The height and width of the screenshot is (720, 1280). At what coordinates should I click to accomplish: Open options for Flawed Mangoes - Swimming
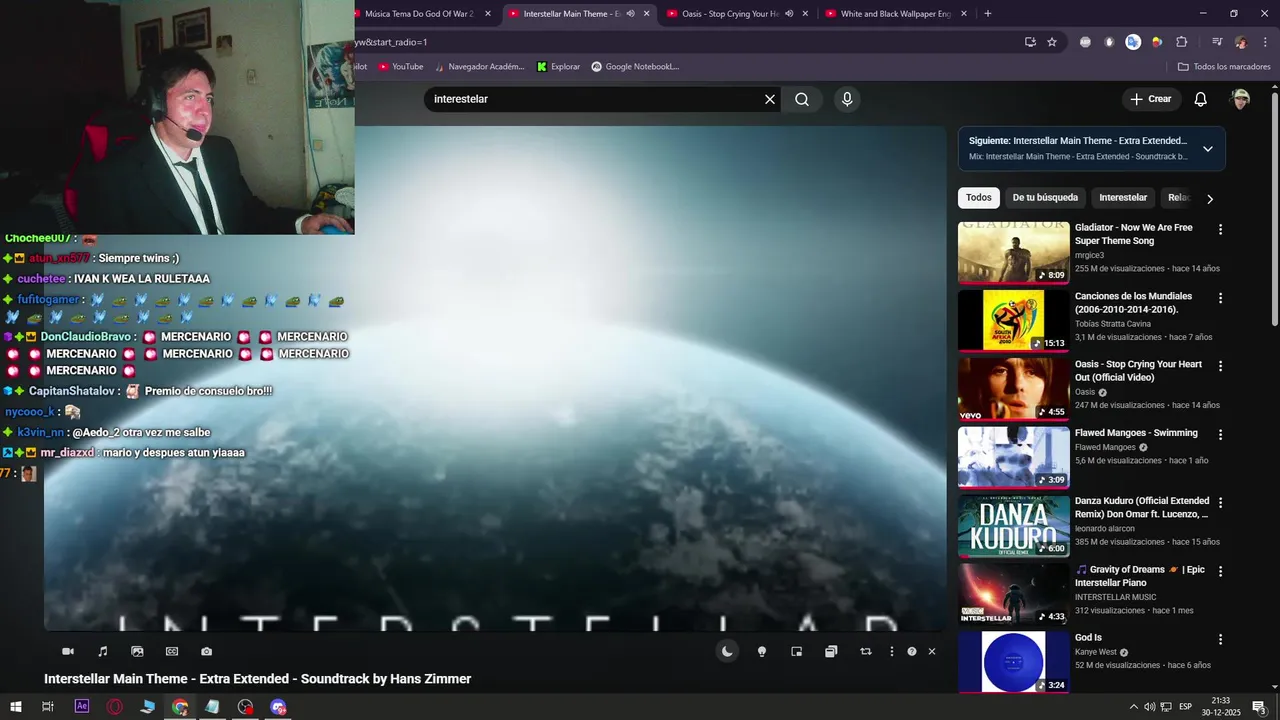tap(1220, 434)
